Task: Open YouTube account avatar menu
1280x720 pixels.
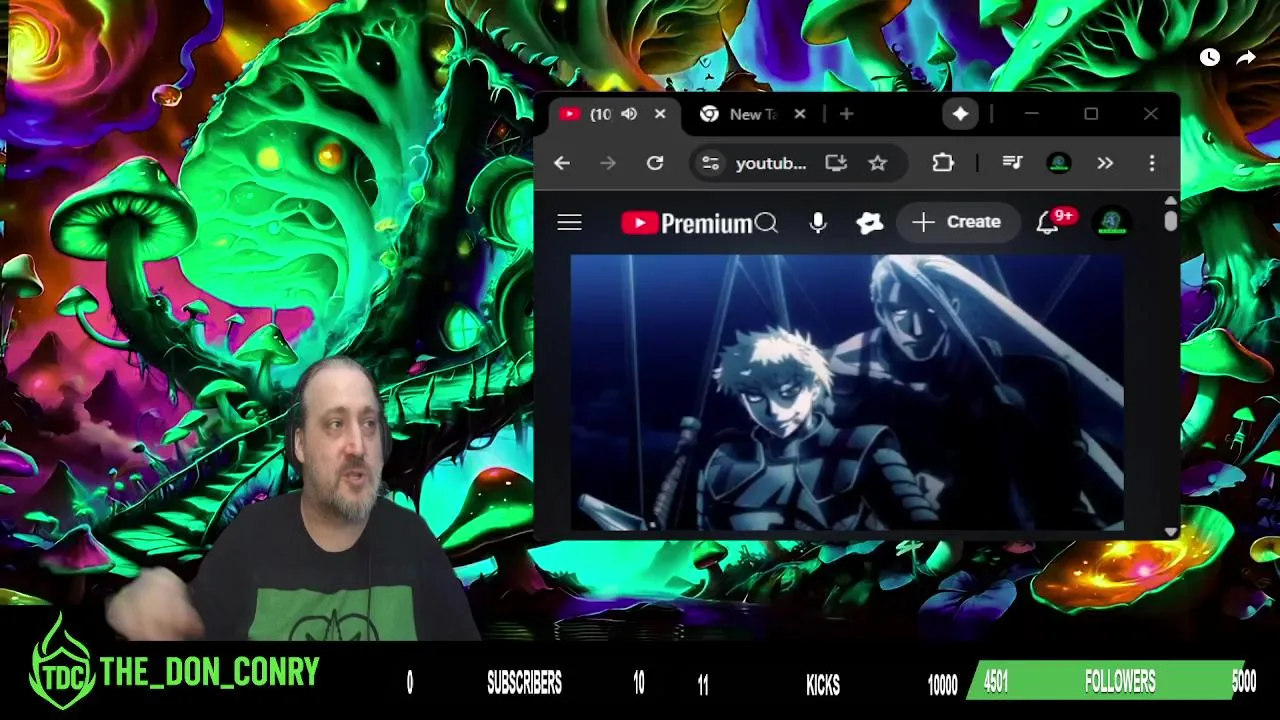Action: click(1112, 222)
